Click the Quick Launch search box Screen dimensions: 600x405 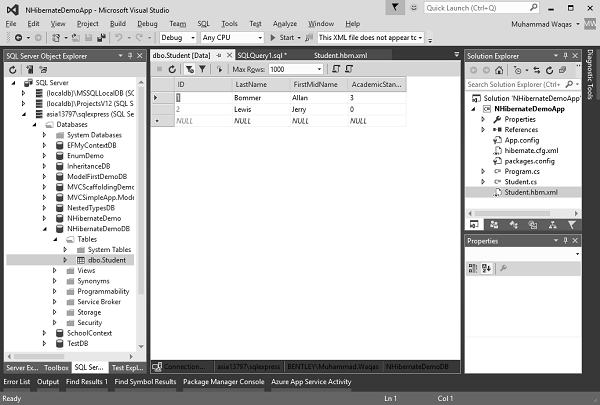click(481, 8)
